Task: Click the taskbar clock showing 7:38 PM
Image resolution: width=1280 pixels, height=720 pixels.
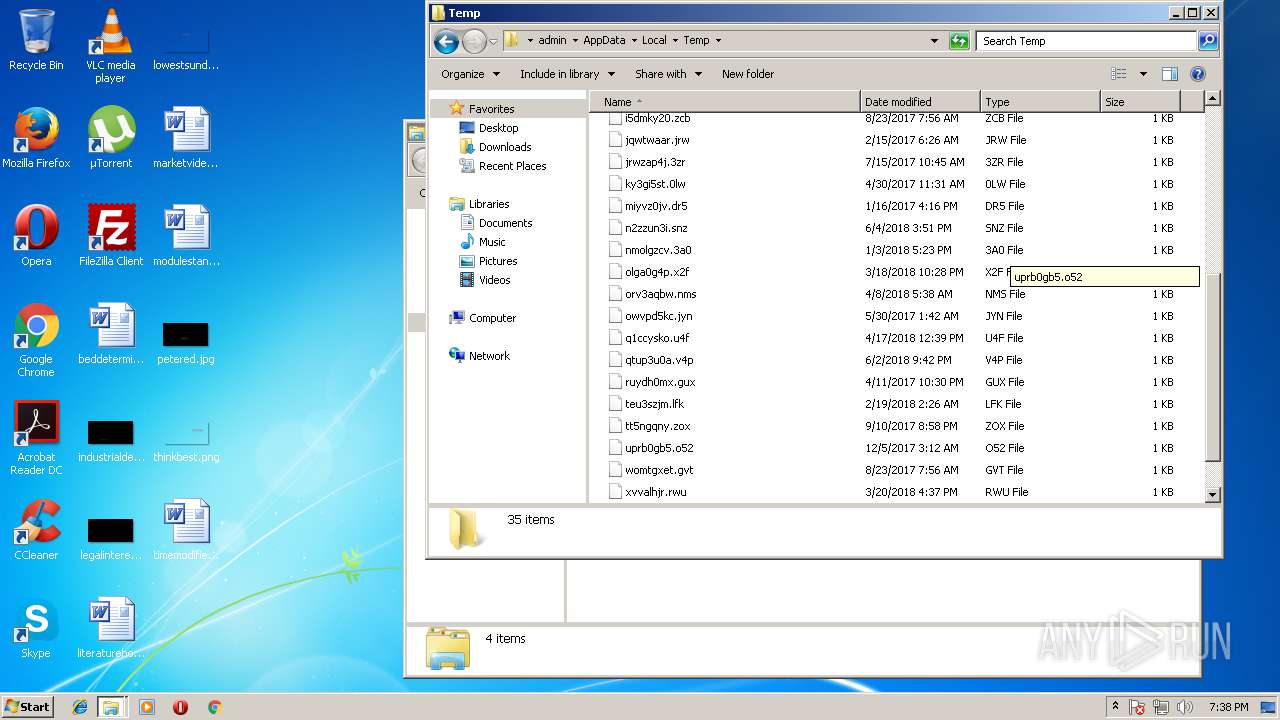Action: 1228,707
